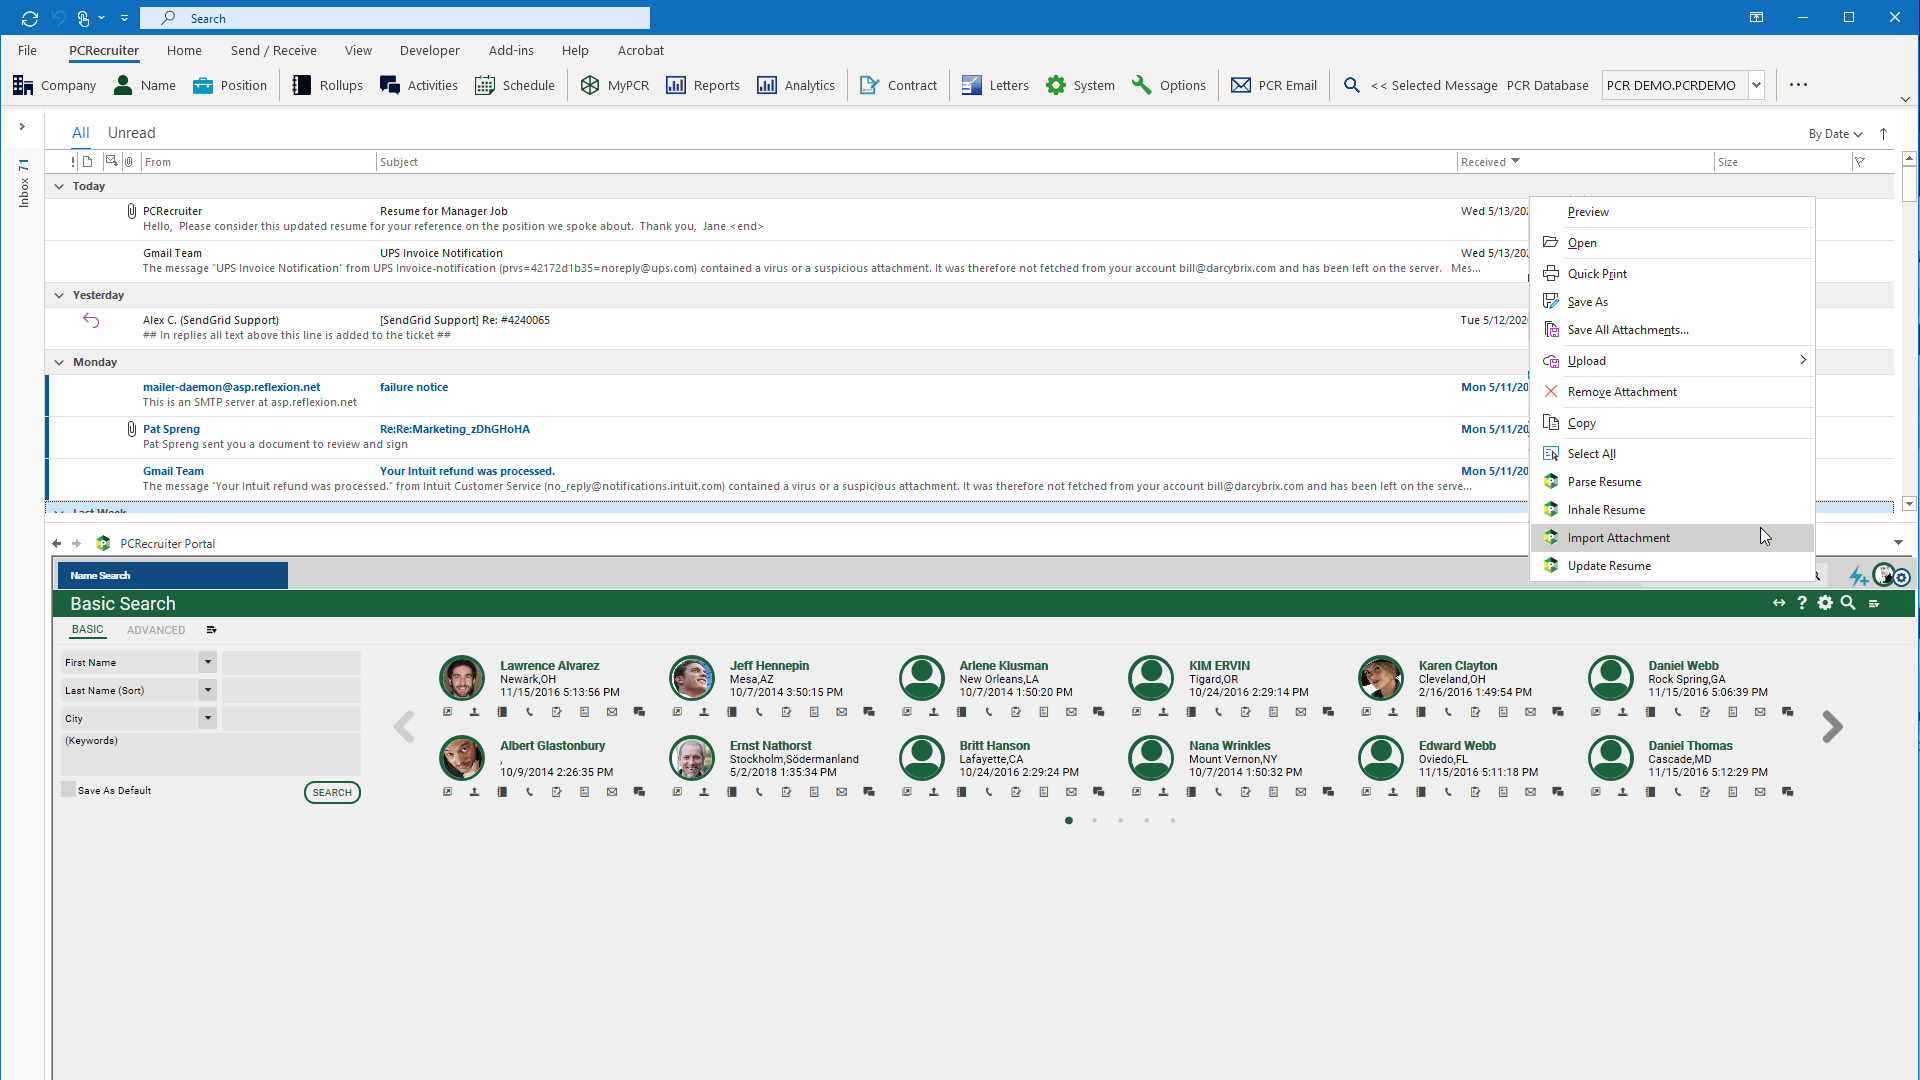Open the Analytics toolbar icon
The image size is (1920, 1080).
(x=795, y=84)
